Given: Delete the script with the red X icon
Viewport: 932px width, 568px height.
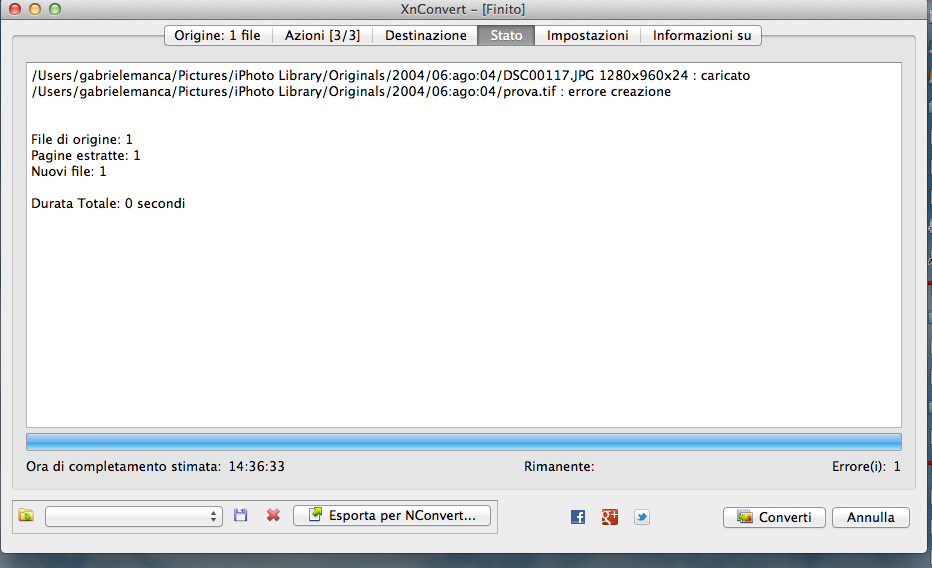Looking at the screenshot, I should pos(273,515).
